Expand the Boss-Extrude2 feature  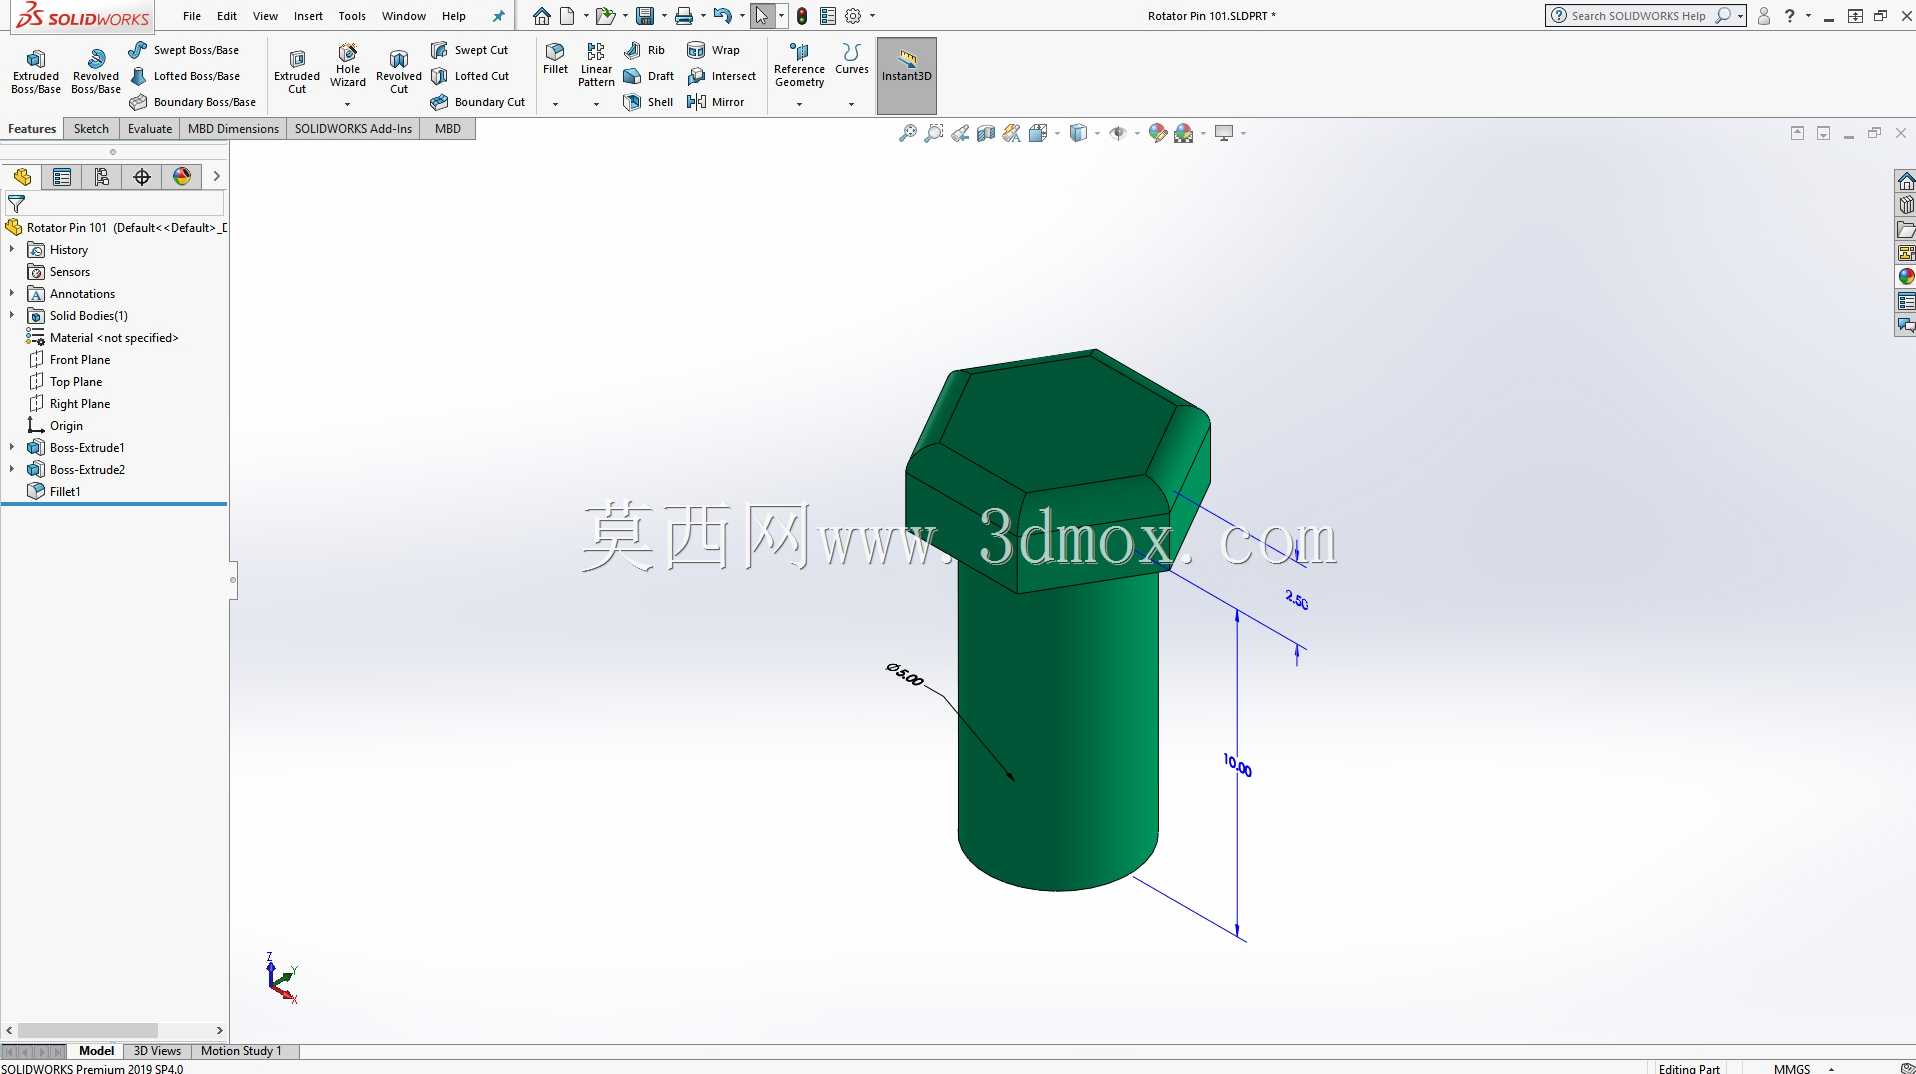[x=12, y=469]
